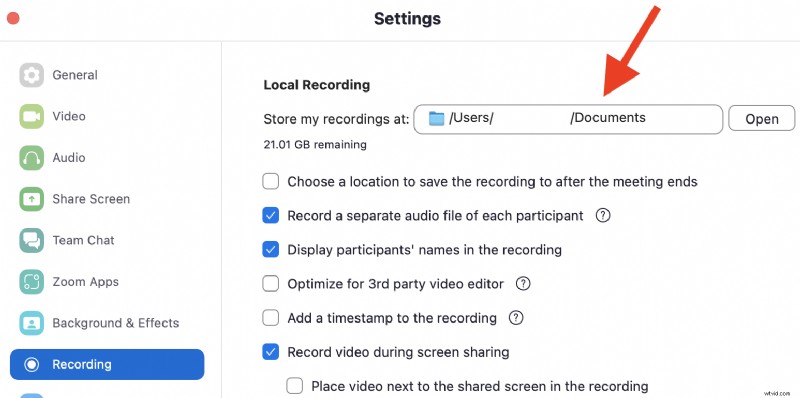
Task: Click the 'Store my recordings at:' label
Action: pyautogui.click(x=336, y=119)
